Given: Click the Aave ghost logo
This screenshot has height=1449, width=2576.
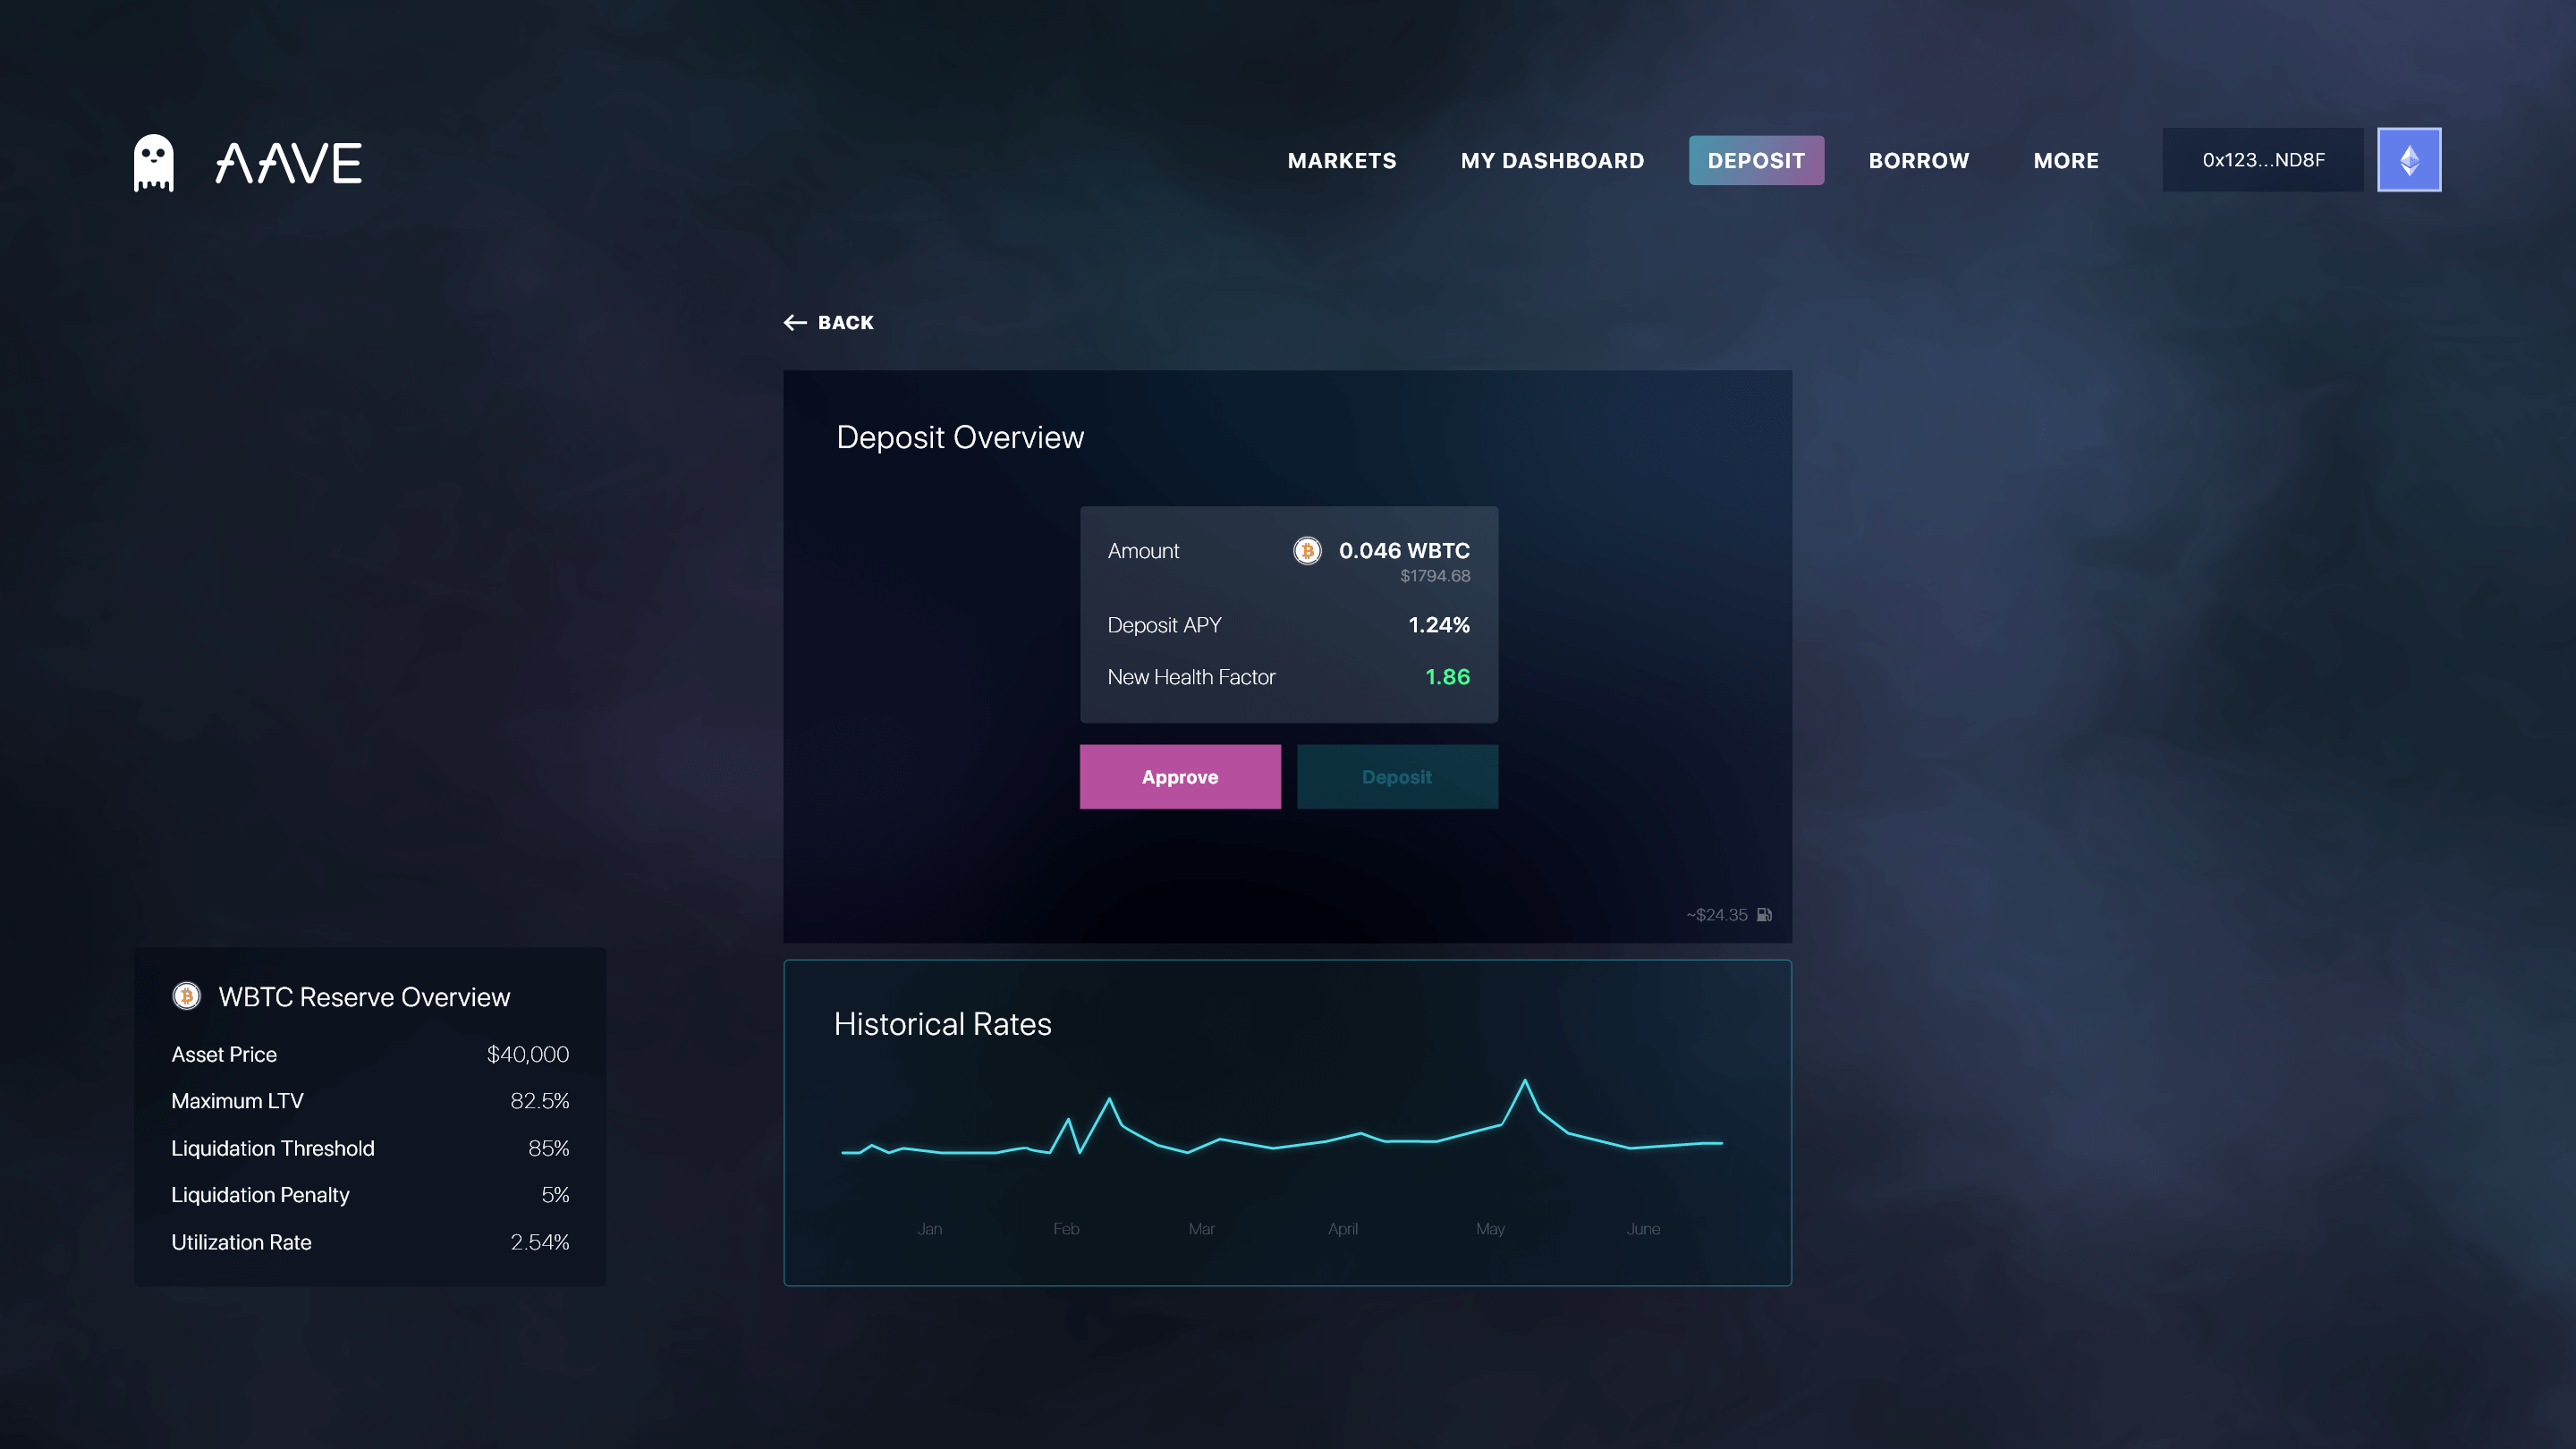Looking at the screenshot, I should click(152, 161).
